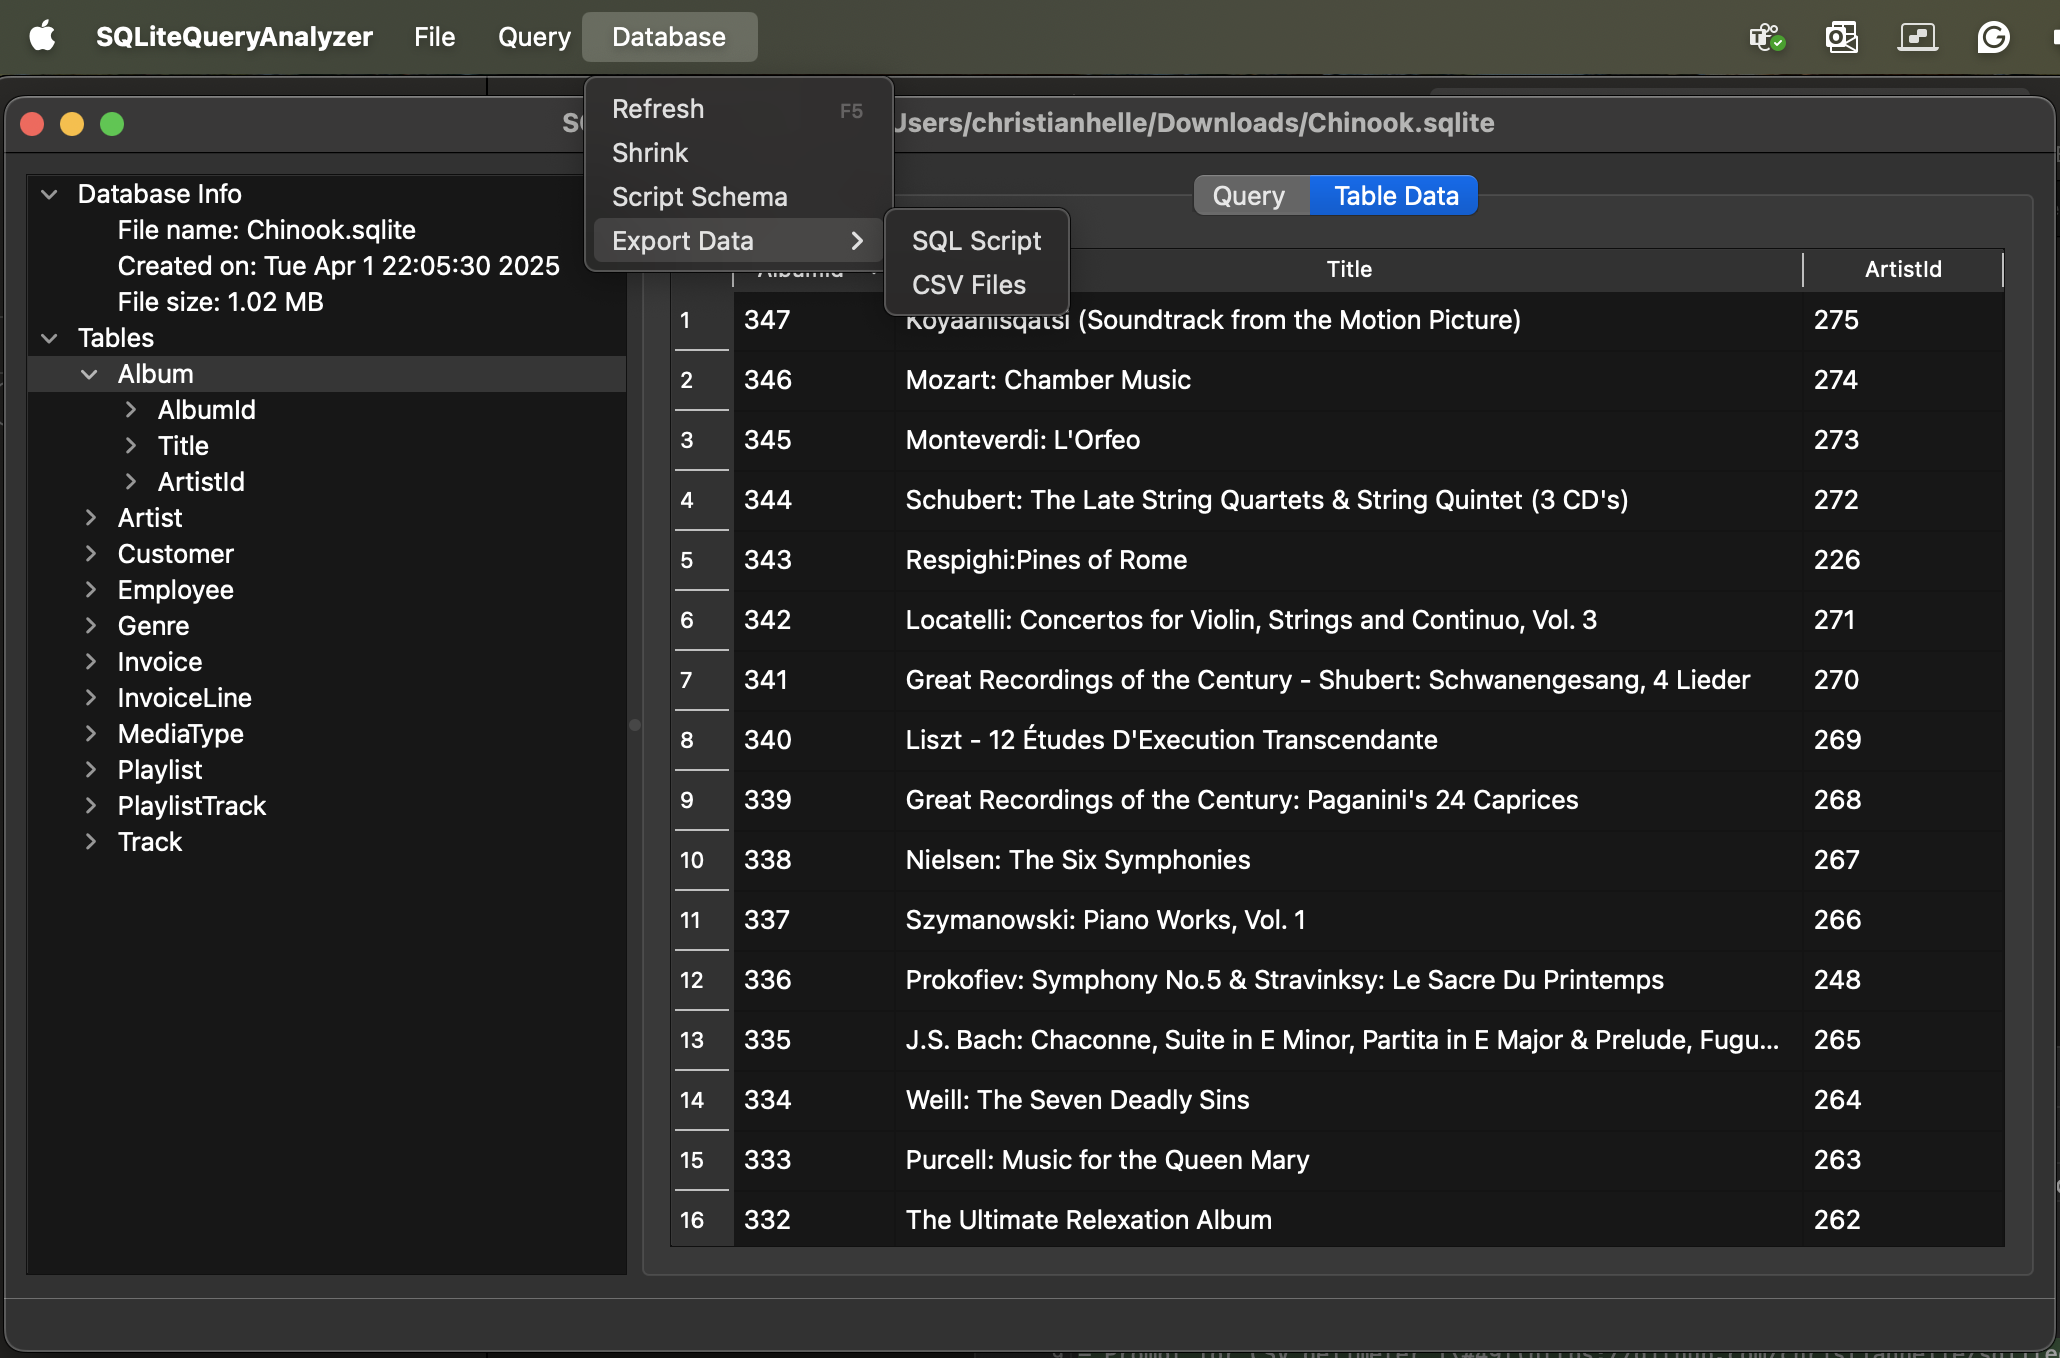Click the red close window button
Screen dimensions: 2060x1358
pos(32,124)
